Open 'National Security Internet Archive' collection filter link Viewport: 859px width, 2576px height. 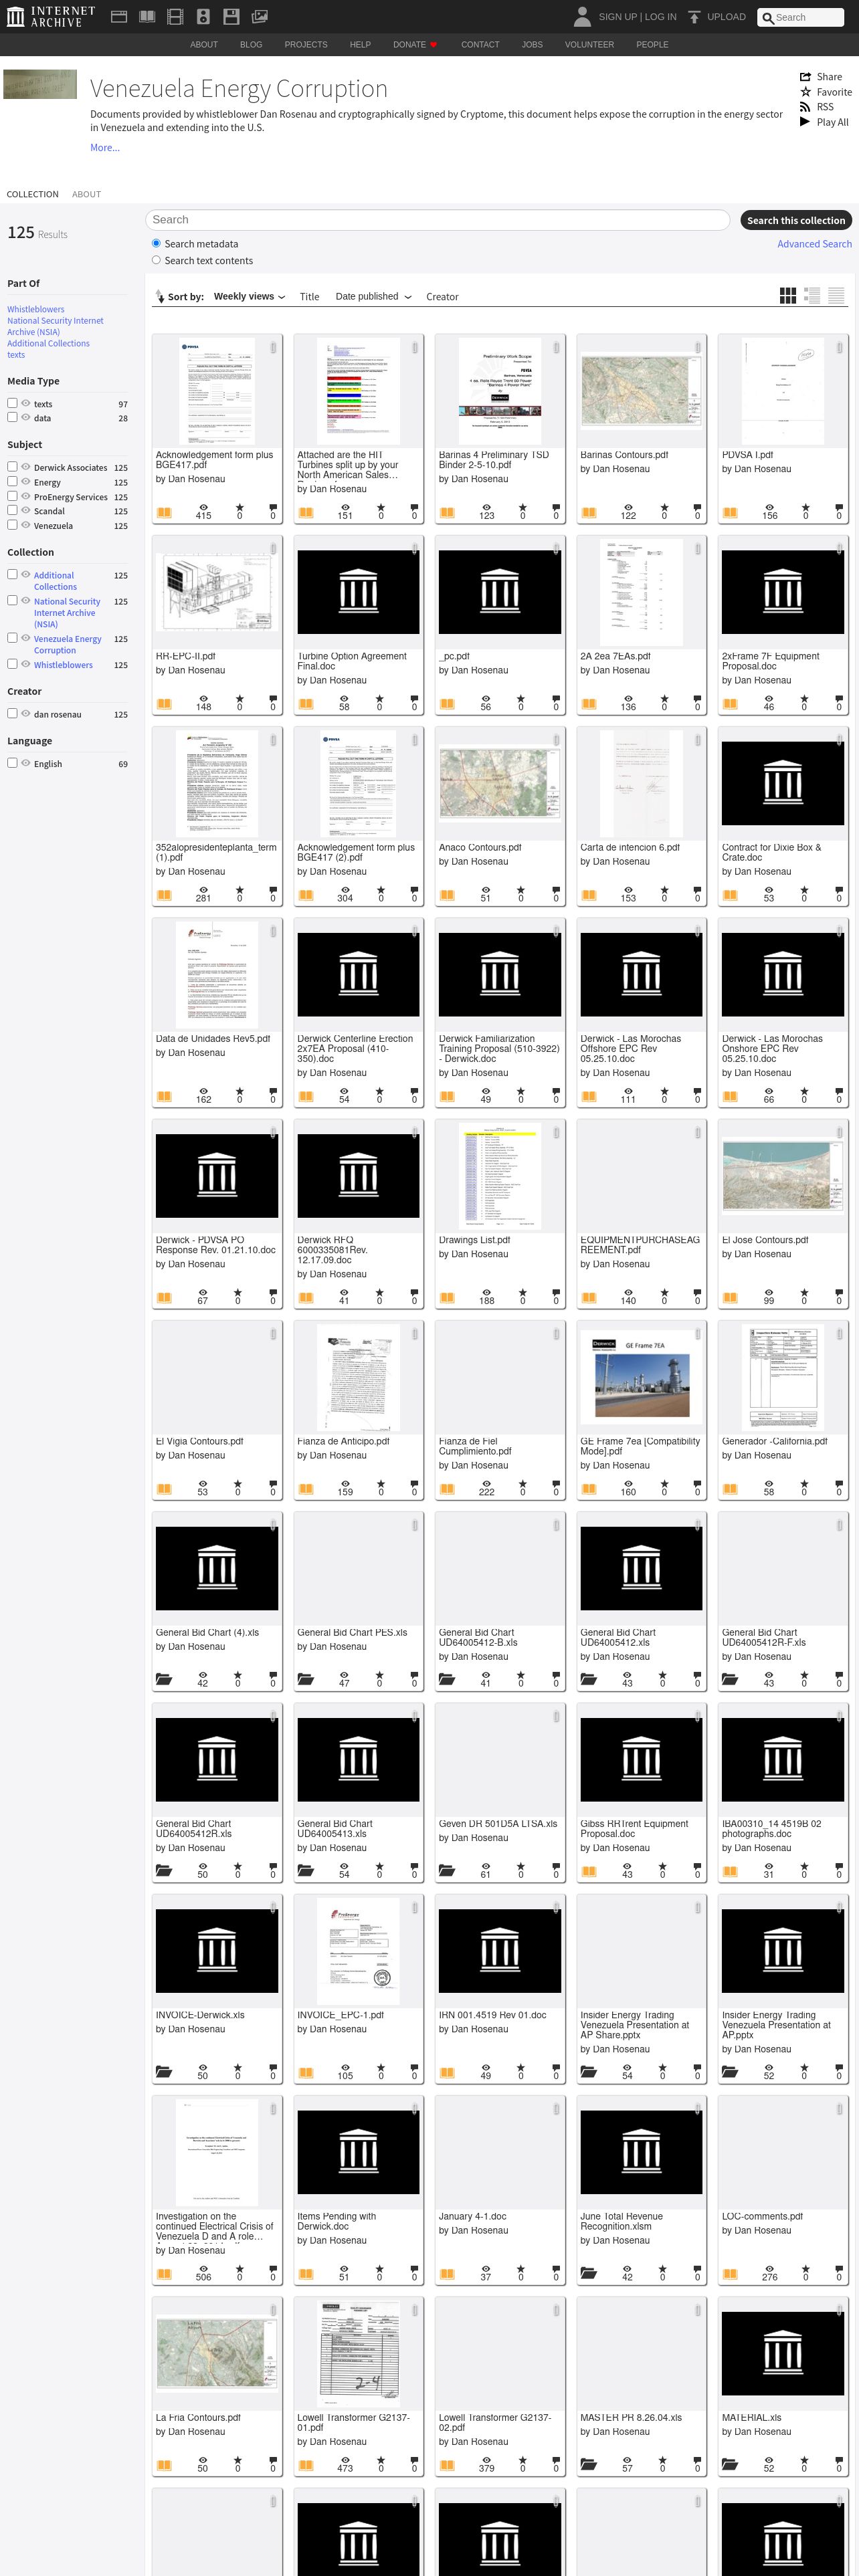coord(67,613)
